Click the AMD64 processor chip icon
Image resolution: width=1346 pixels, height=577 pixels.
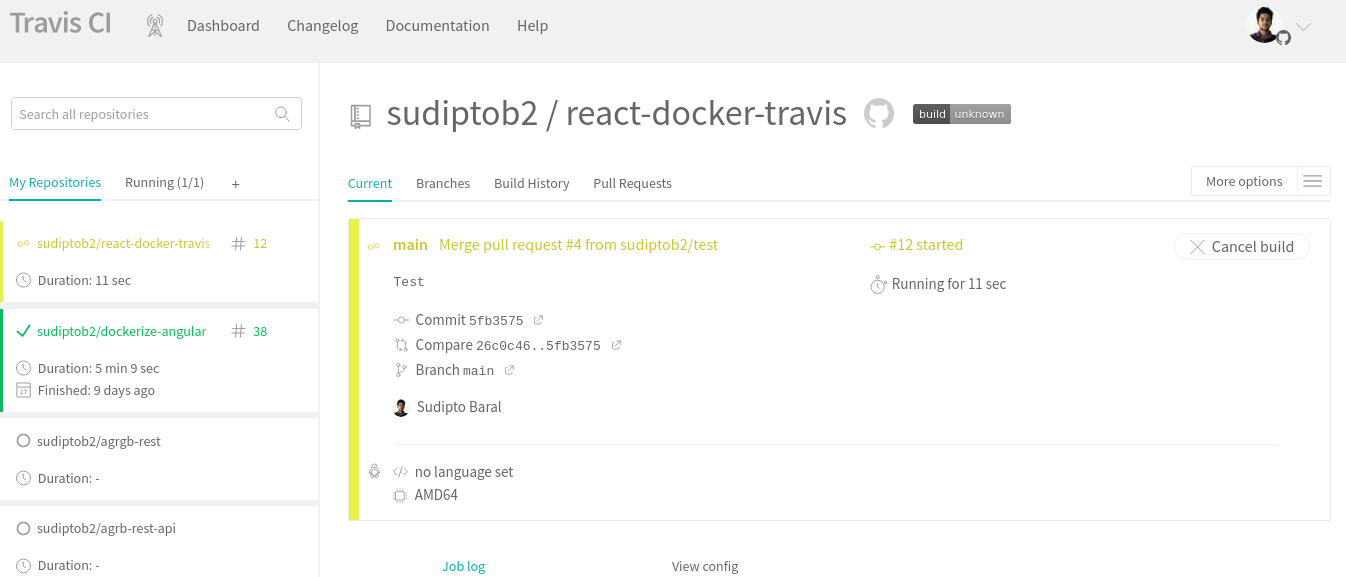coord(399,494)
